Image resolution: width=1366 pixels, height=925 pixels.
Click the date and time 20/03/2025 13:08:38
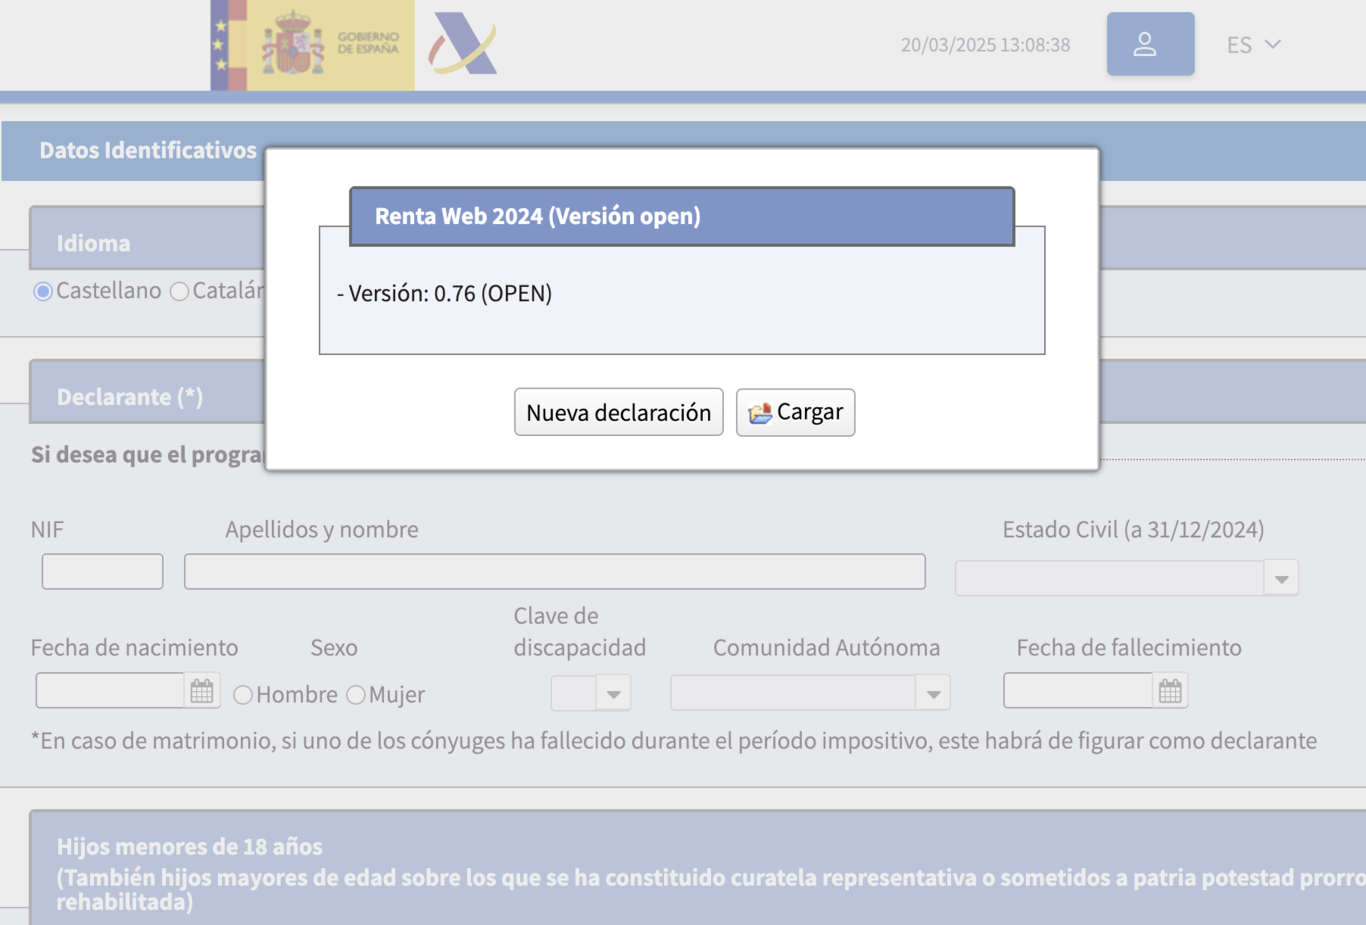(x=985, y=45)
